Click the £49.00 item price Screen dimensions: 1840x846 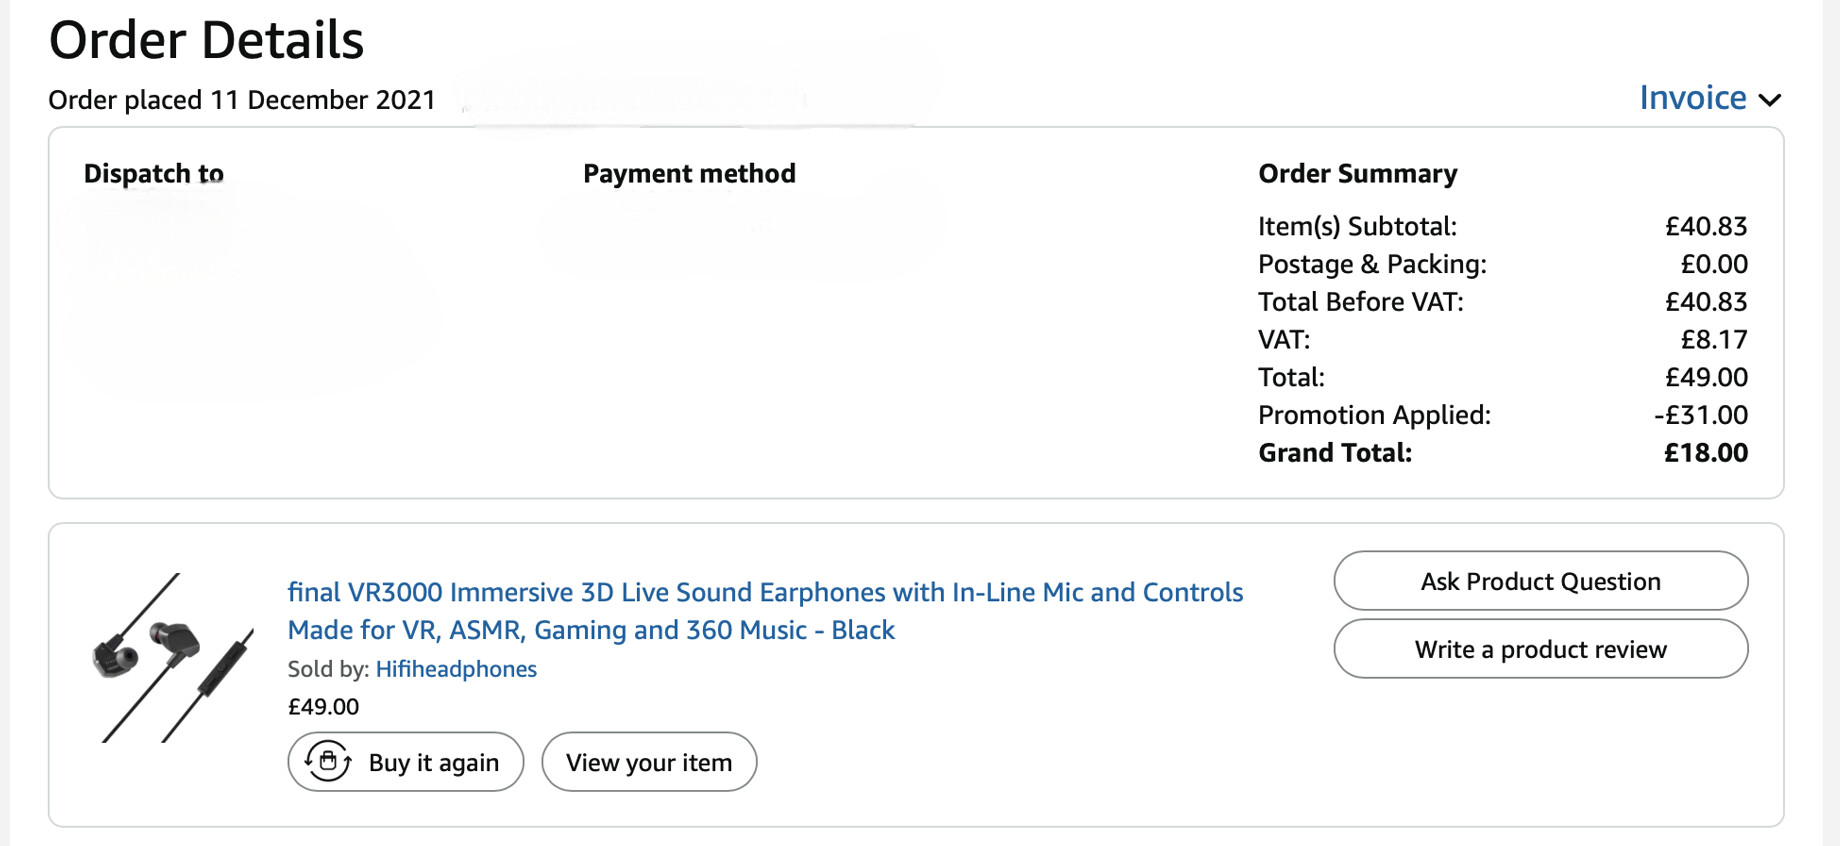[x=323, y=707]
